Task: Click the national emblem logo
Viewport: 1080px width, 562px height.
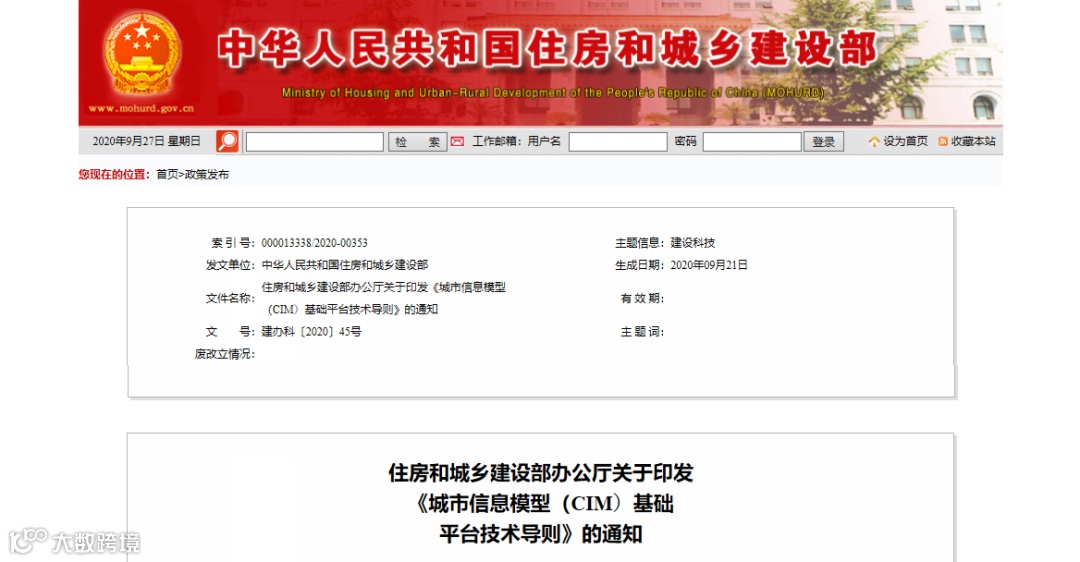Action: tap(142, 54)
